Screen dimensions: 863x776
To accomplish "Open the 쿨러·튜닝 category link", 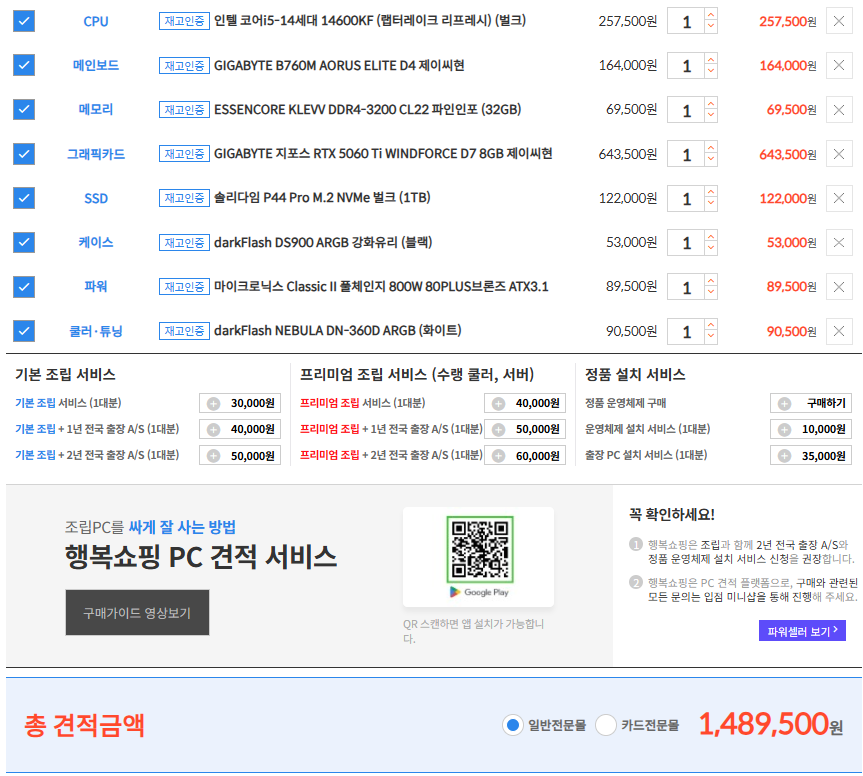I will (96, 331).
